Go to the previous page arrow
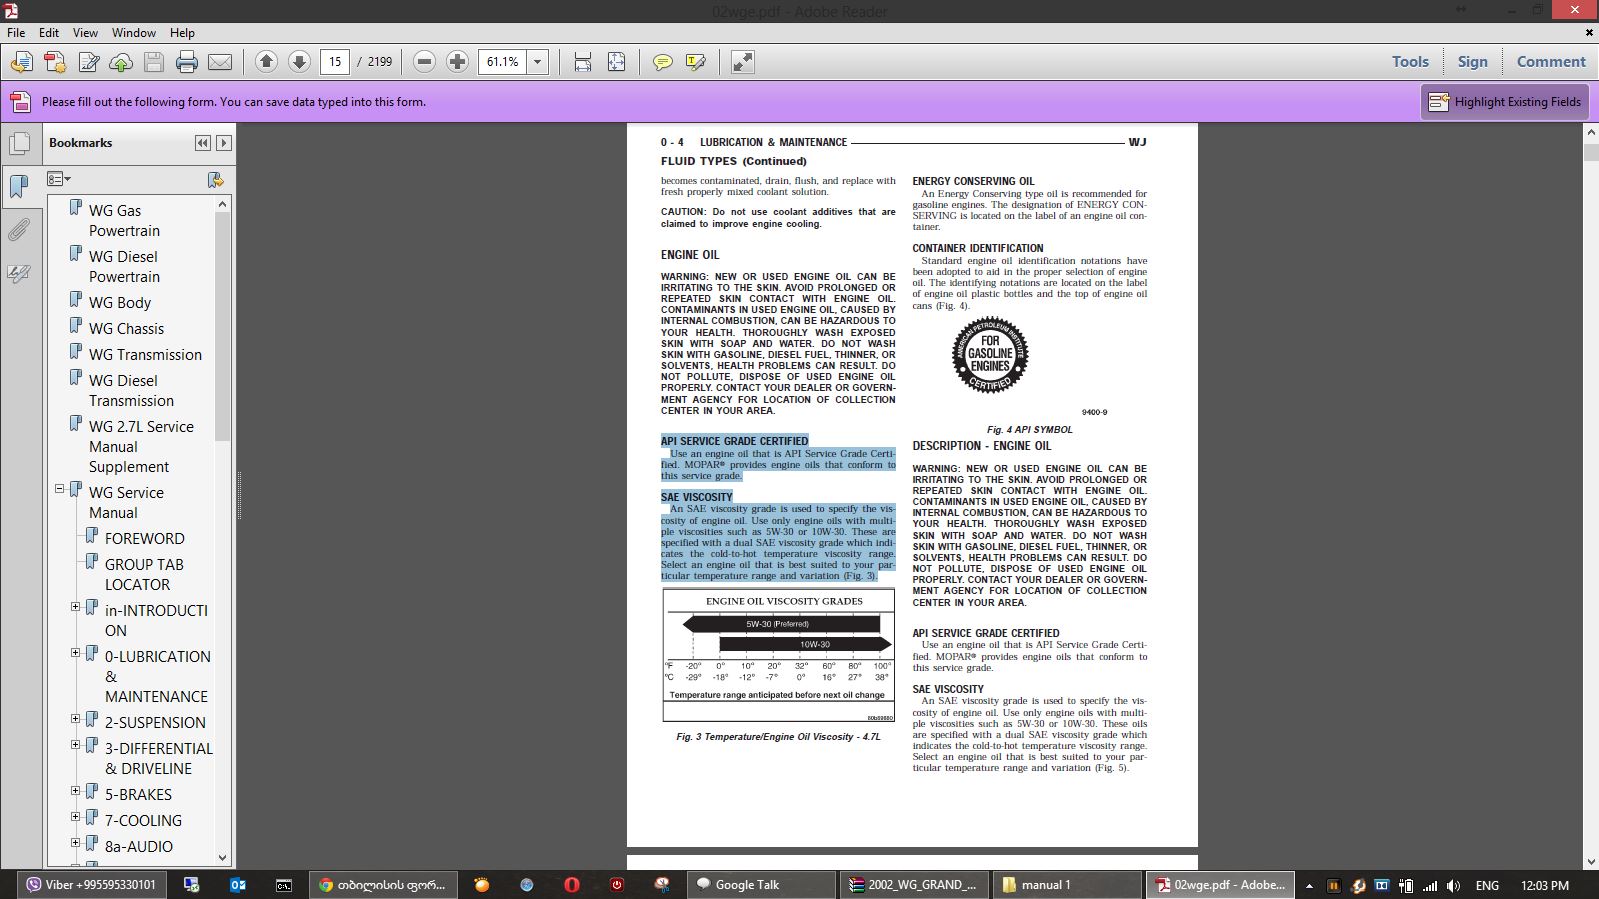1599x899 pixels. 266,62
